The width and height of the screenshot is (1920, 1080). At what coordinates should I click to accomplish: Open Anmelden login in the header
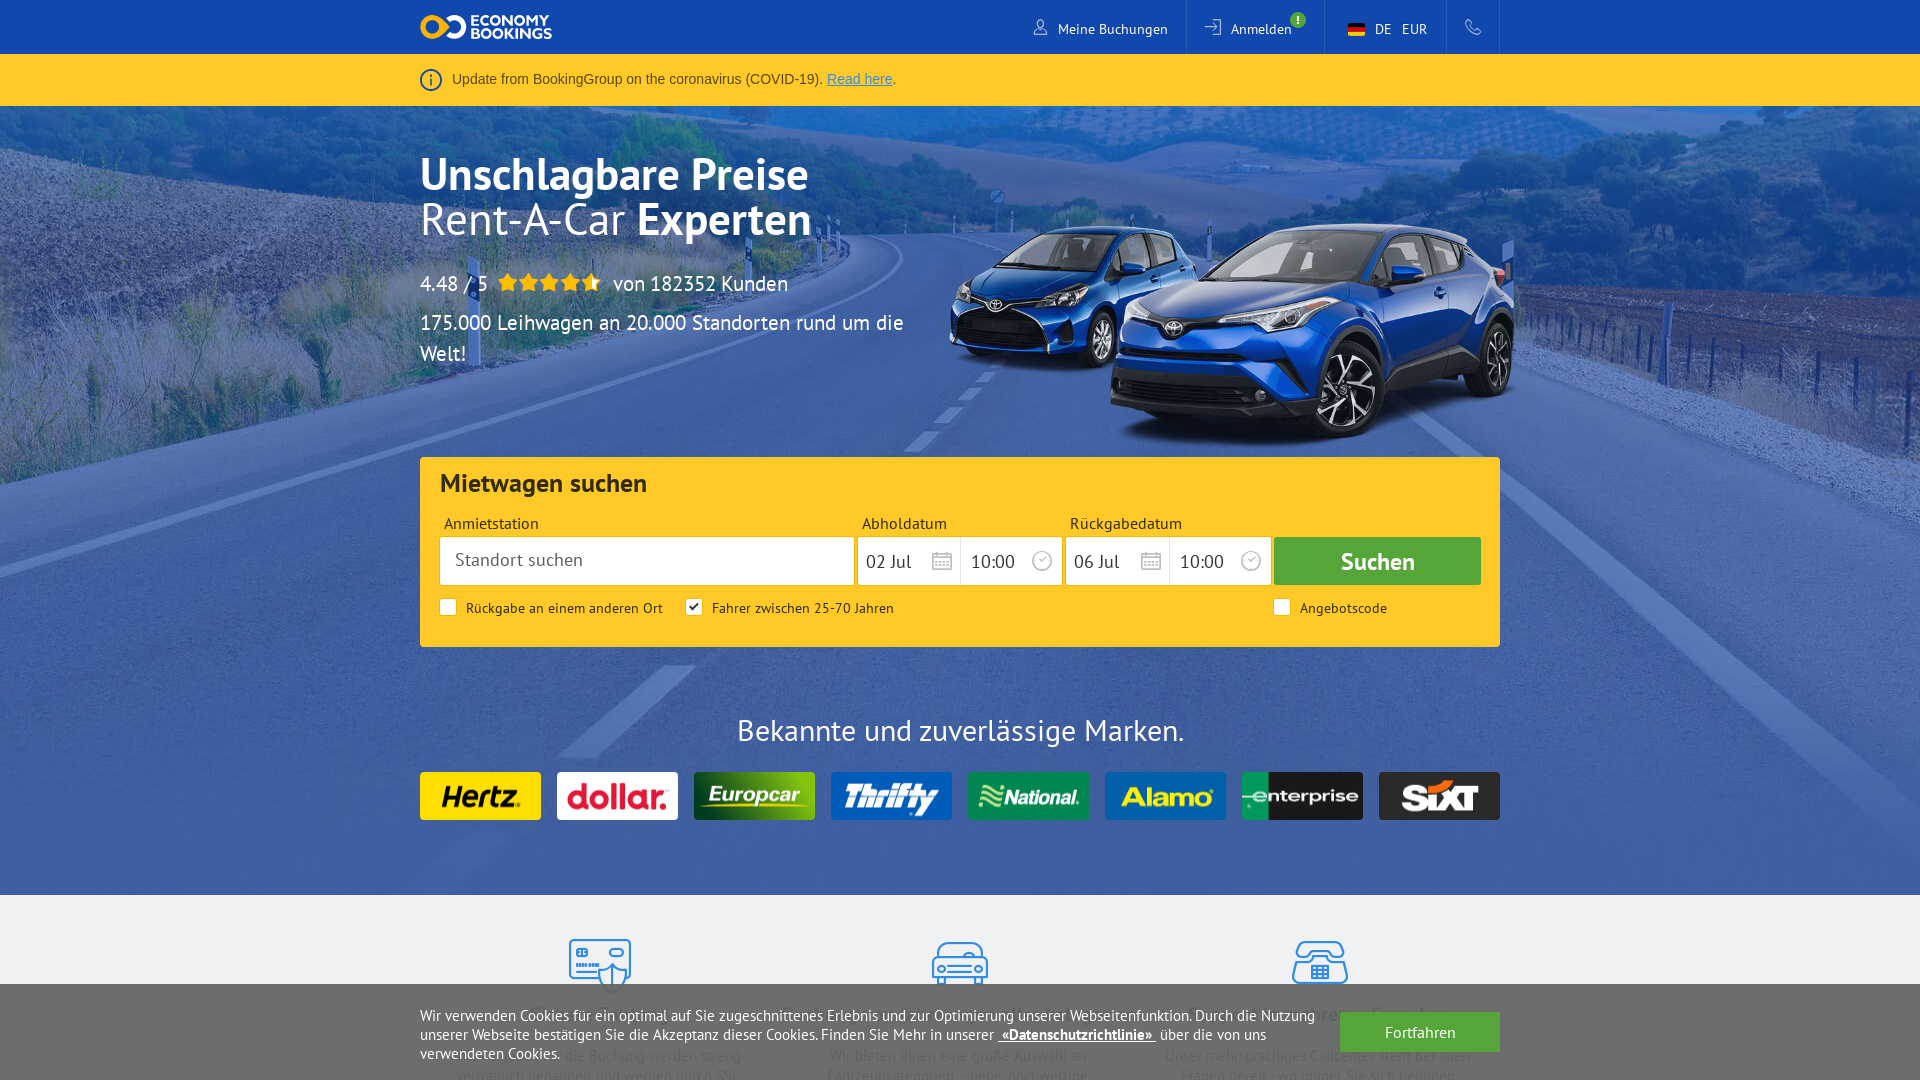(1249, 29)
